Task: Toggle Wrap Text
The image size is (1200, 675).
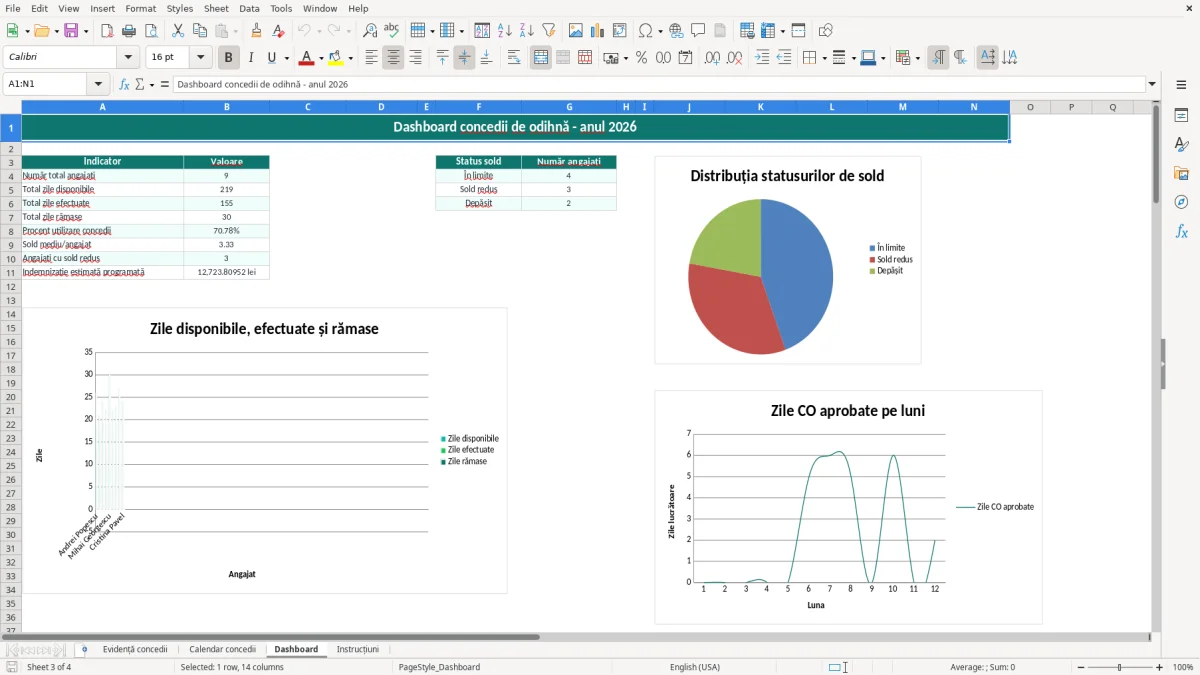Action: coord(514,58)
